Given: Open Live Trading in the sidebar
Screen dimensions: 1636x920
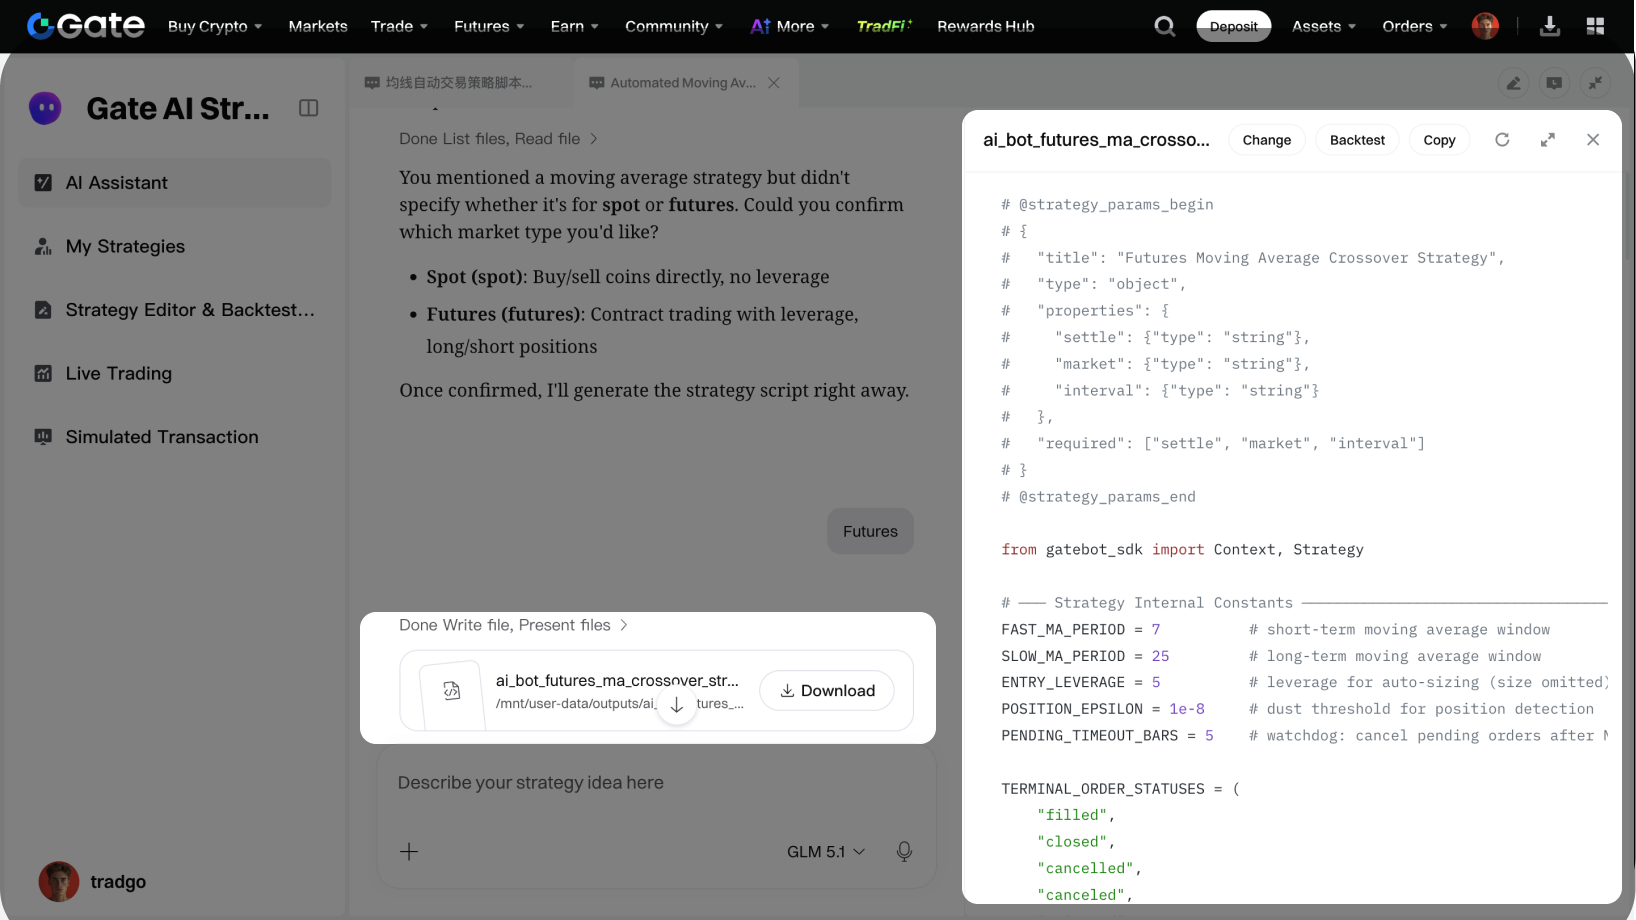Looking at the screenshot, I should click(x=175, y=373).
